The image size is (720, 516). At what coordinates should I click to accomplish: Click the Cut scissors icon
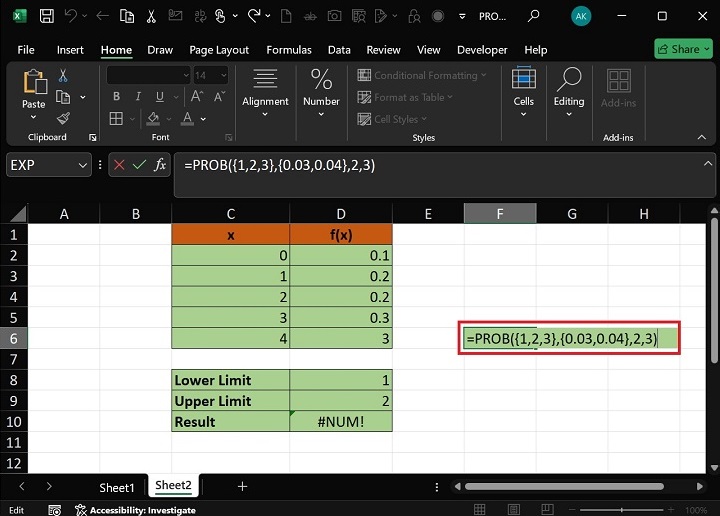[63, 76]
